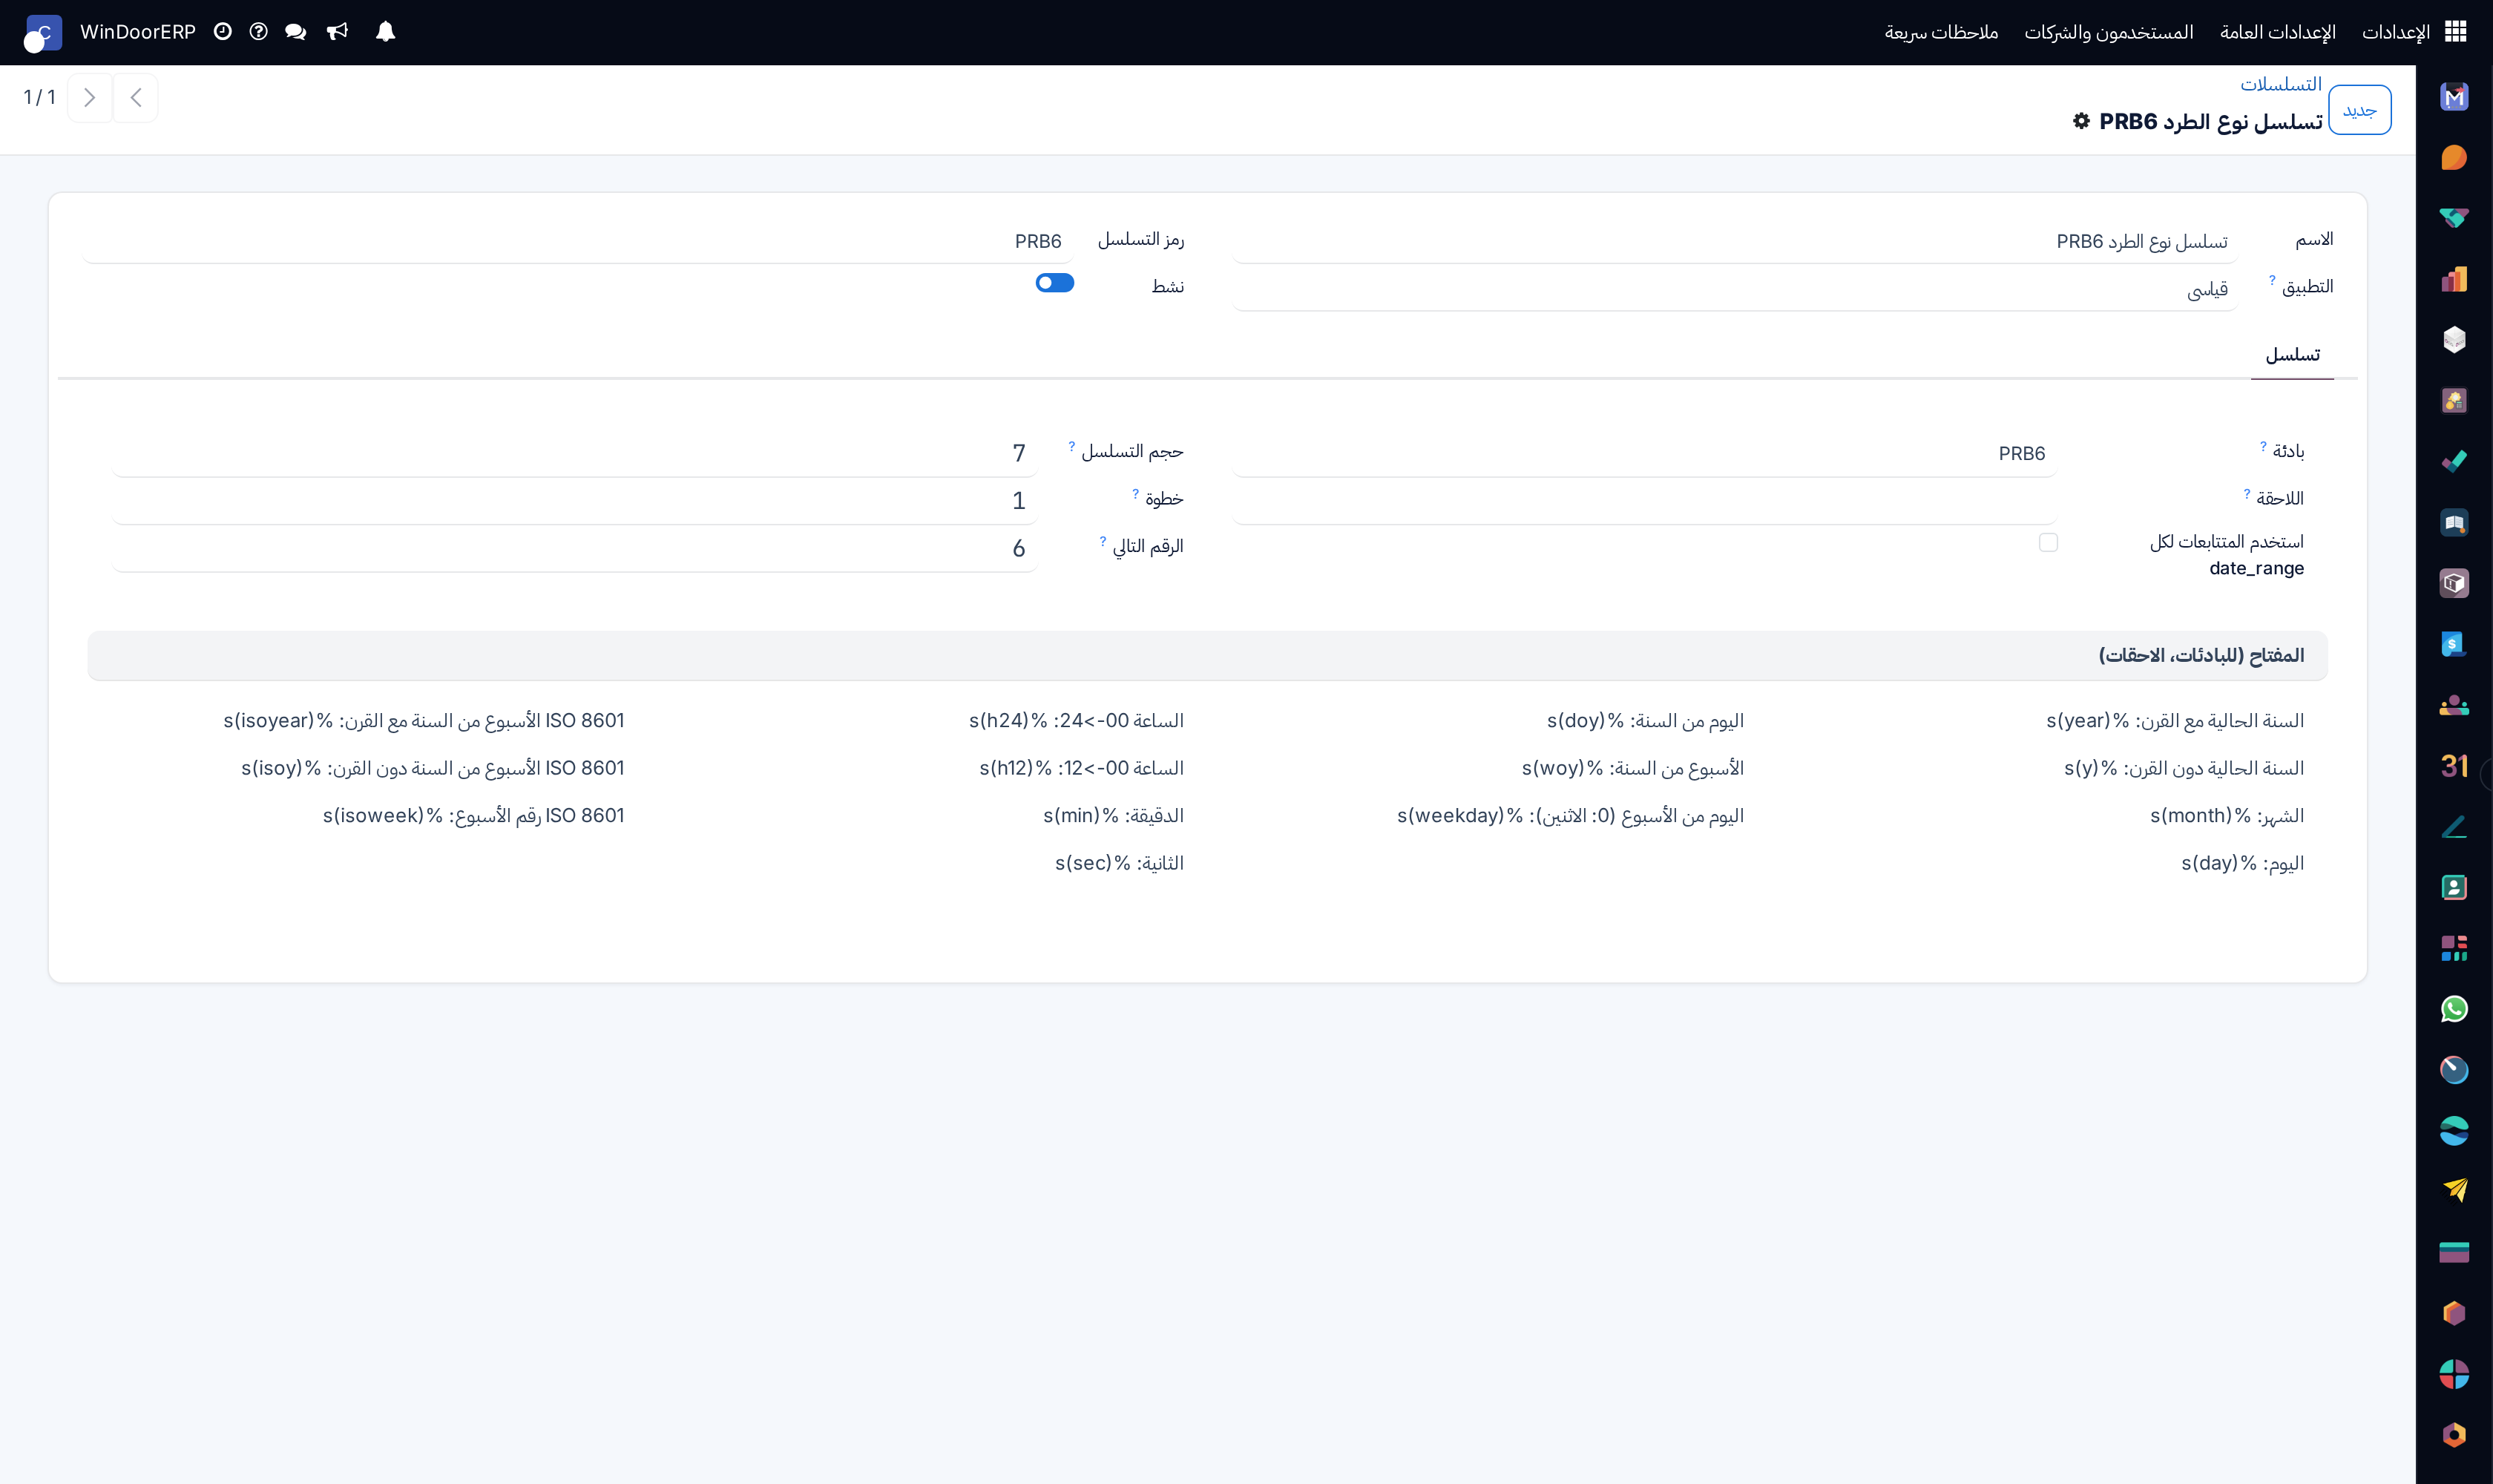Click the الإعدادات menu title
The width and height of the screenshot is (2493, 1484).
click(2395, 32)
